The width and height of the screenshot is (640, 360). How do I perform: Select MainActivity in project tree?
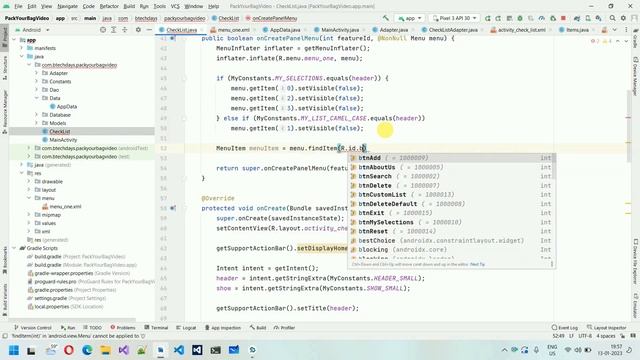60,140
